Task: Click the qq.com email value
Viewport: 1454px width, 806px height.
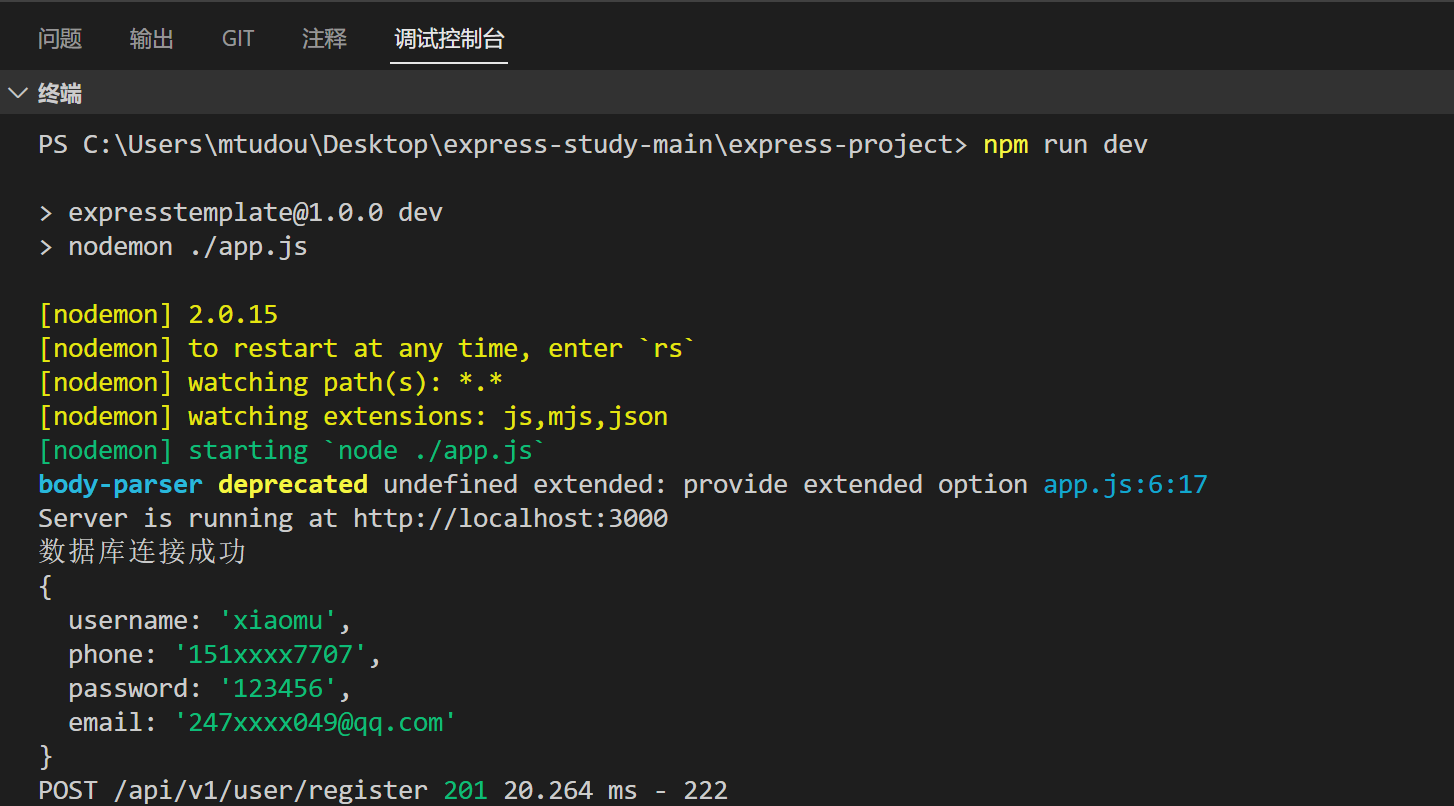Action: 315,723
